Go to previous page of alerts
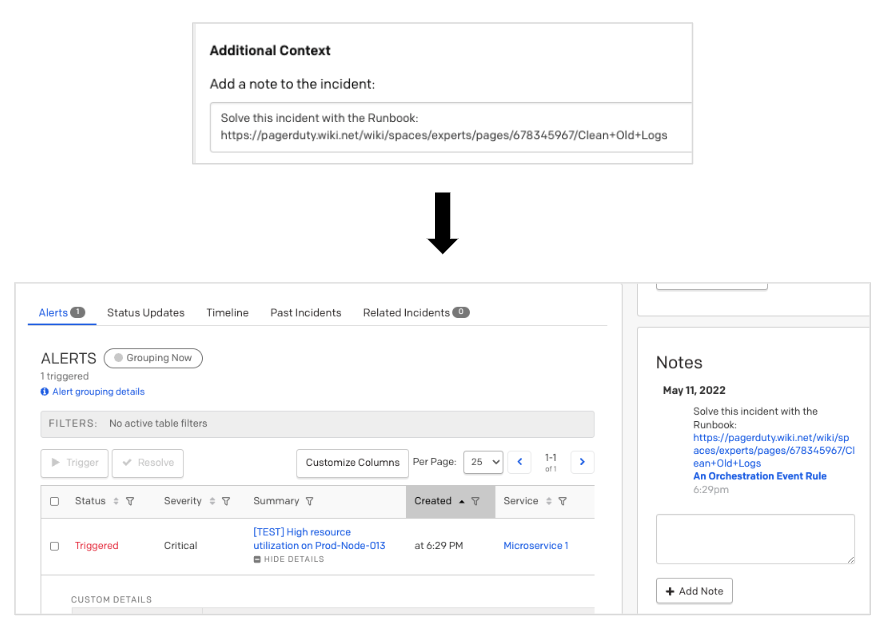This screenshot has height=631, width=889. click(519, 462)
